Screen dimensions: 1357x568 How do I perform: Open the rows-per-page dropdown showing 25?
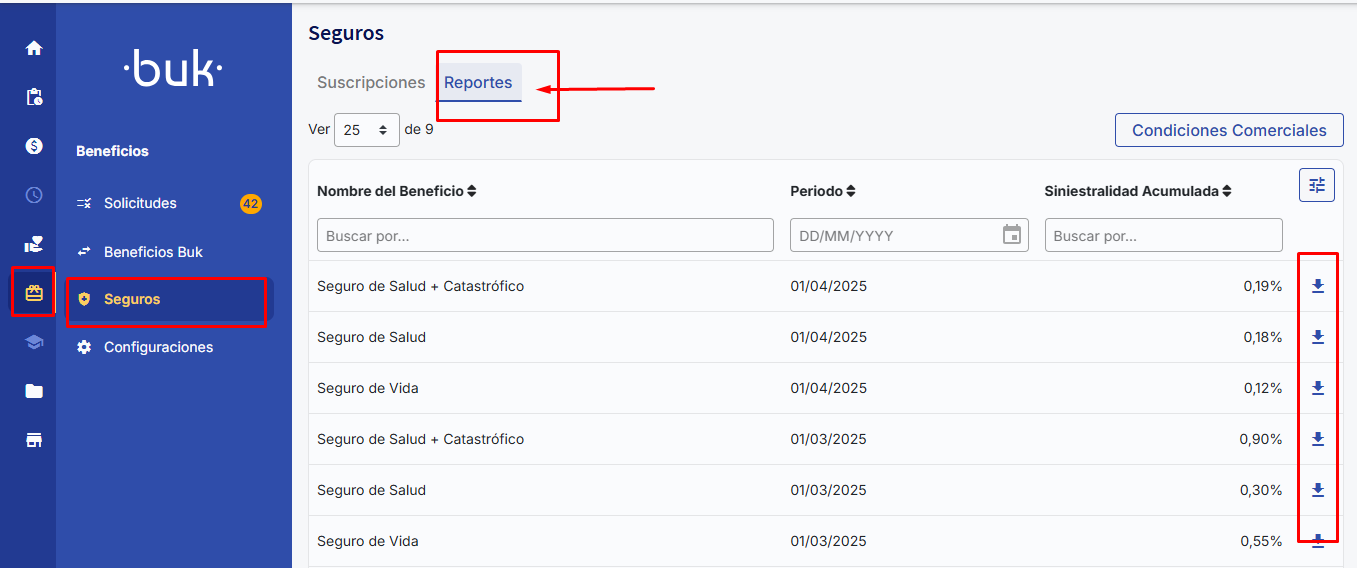366,130
